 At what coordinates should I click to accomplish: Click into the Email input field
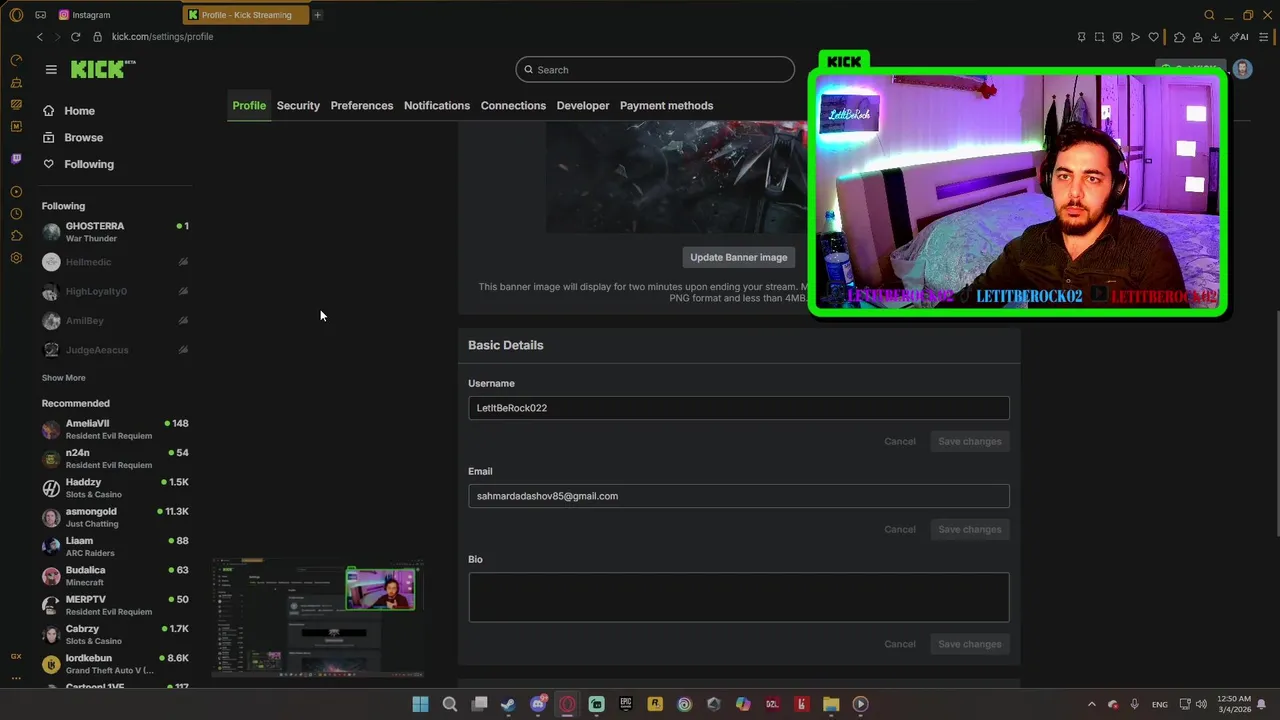(x=738, y=496)
